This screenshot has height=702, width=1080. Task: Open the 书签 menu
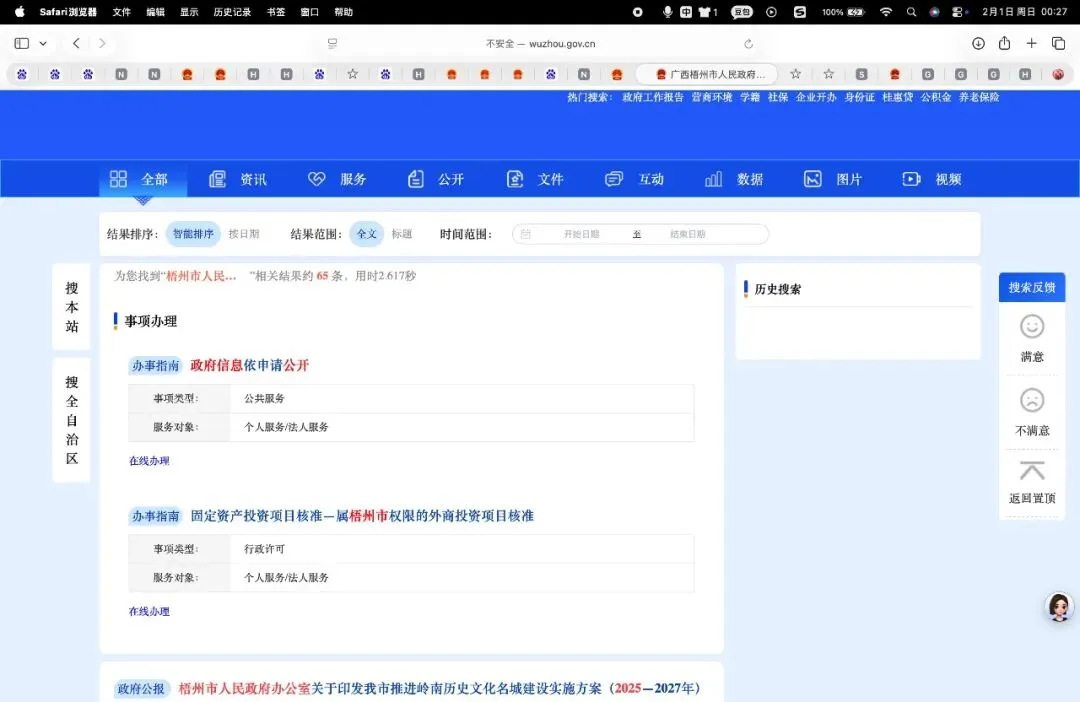point(276,12)
